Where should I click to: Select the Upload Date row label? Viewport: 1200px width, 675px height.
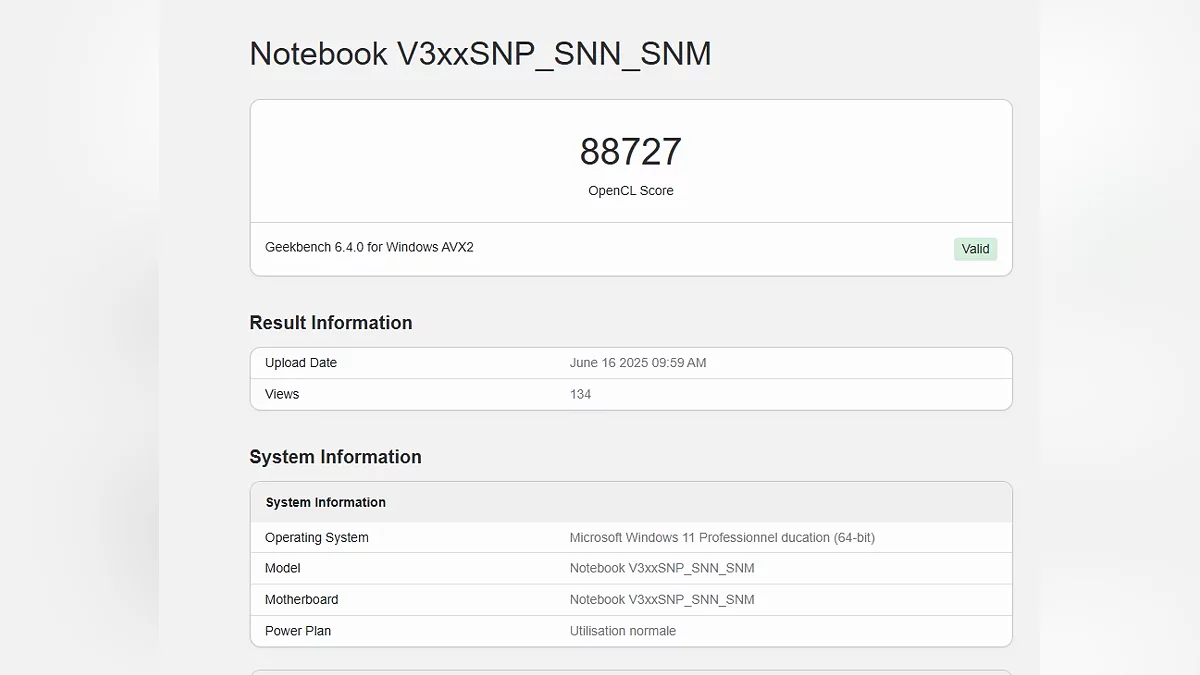point(301,363)
